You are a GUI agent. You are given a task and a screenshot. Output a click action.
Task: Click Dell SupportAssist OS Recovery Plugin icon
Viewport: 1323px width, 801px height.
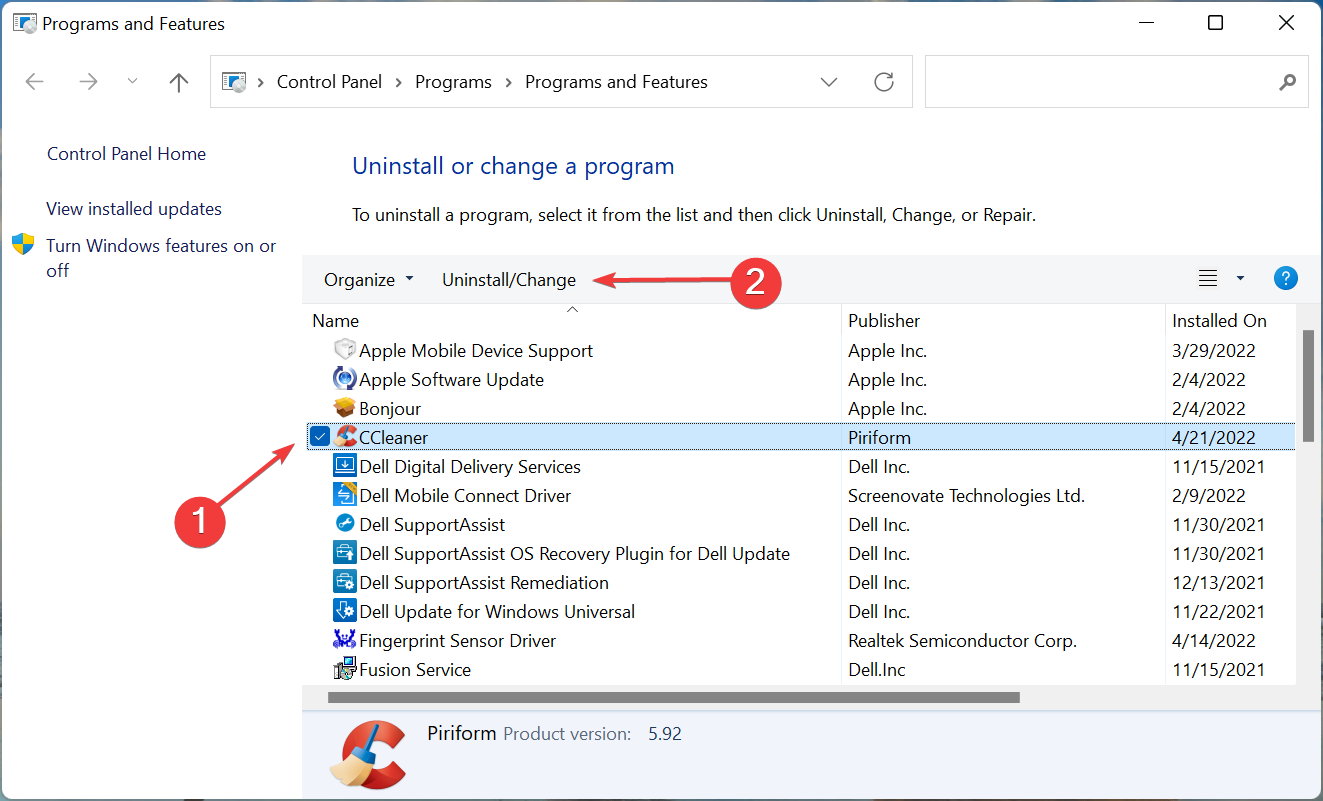(345, 553)
